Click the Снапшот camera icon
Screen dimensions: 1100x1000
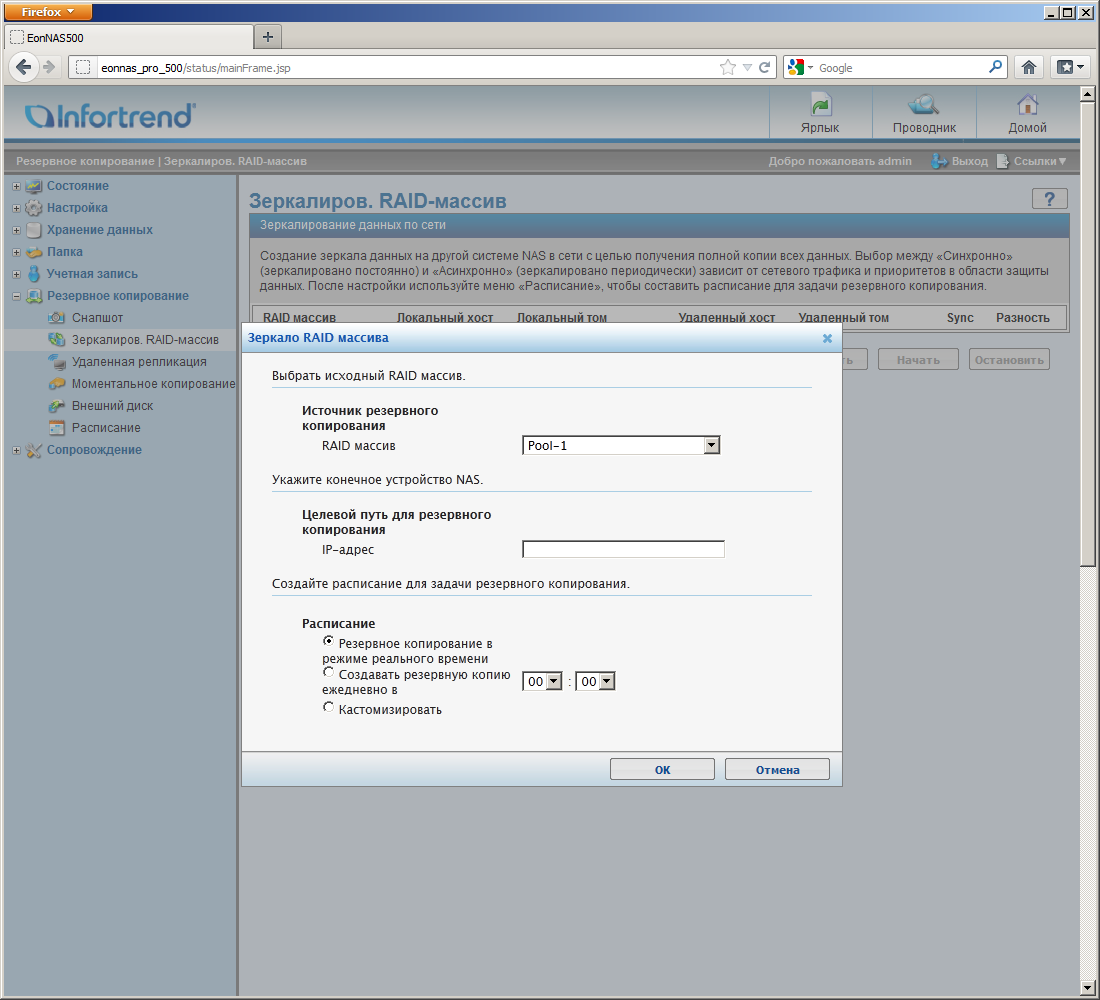click(x=56, y=318)
